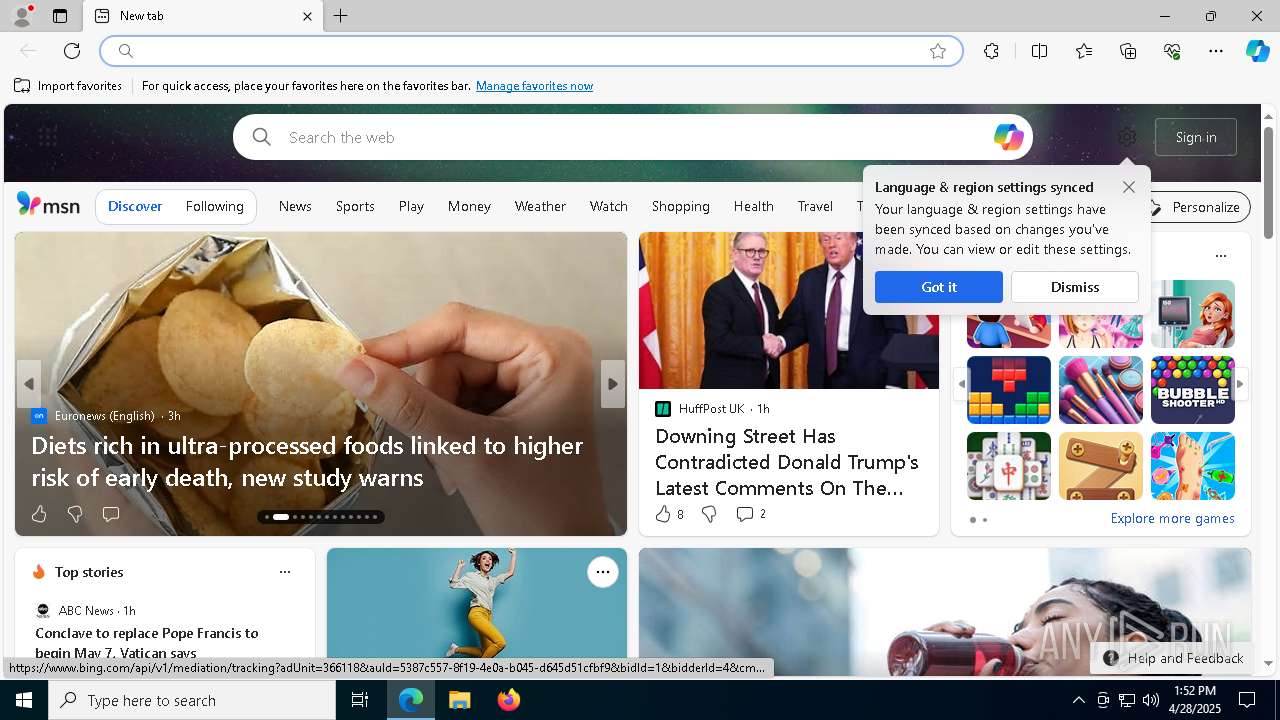Open Top stories more options ellipsis

[285, 572]
